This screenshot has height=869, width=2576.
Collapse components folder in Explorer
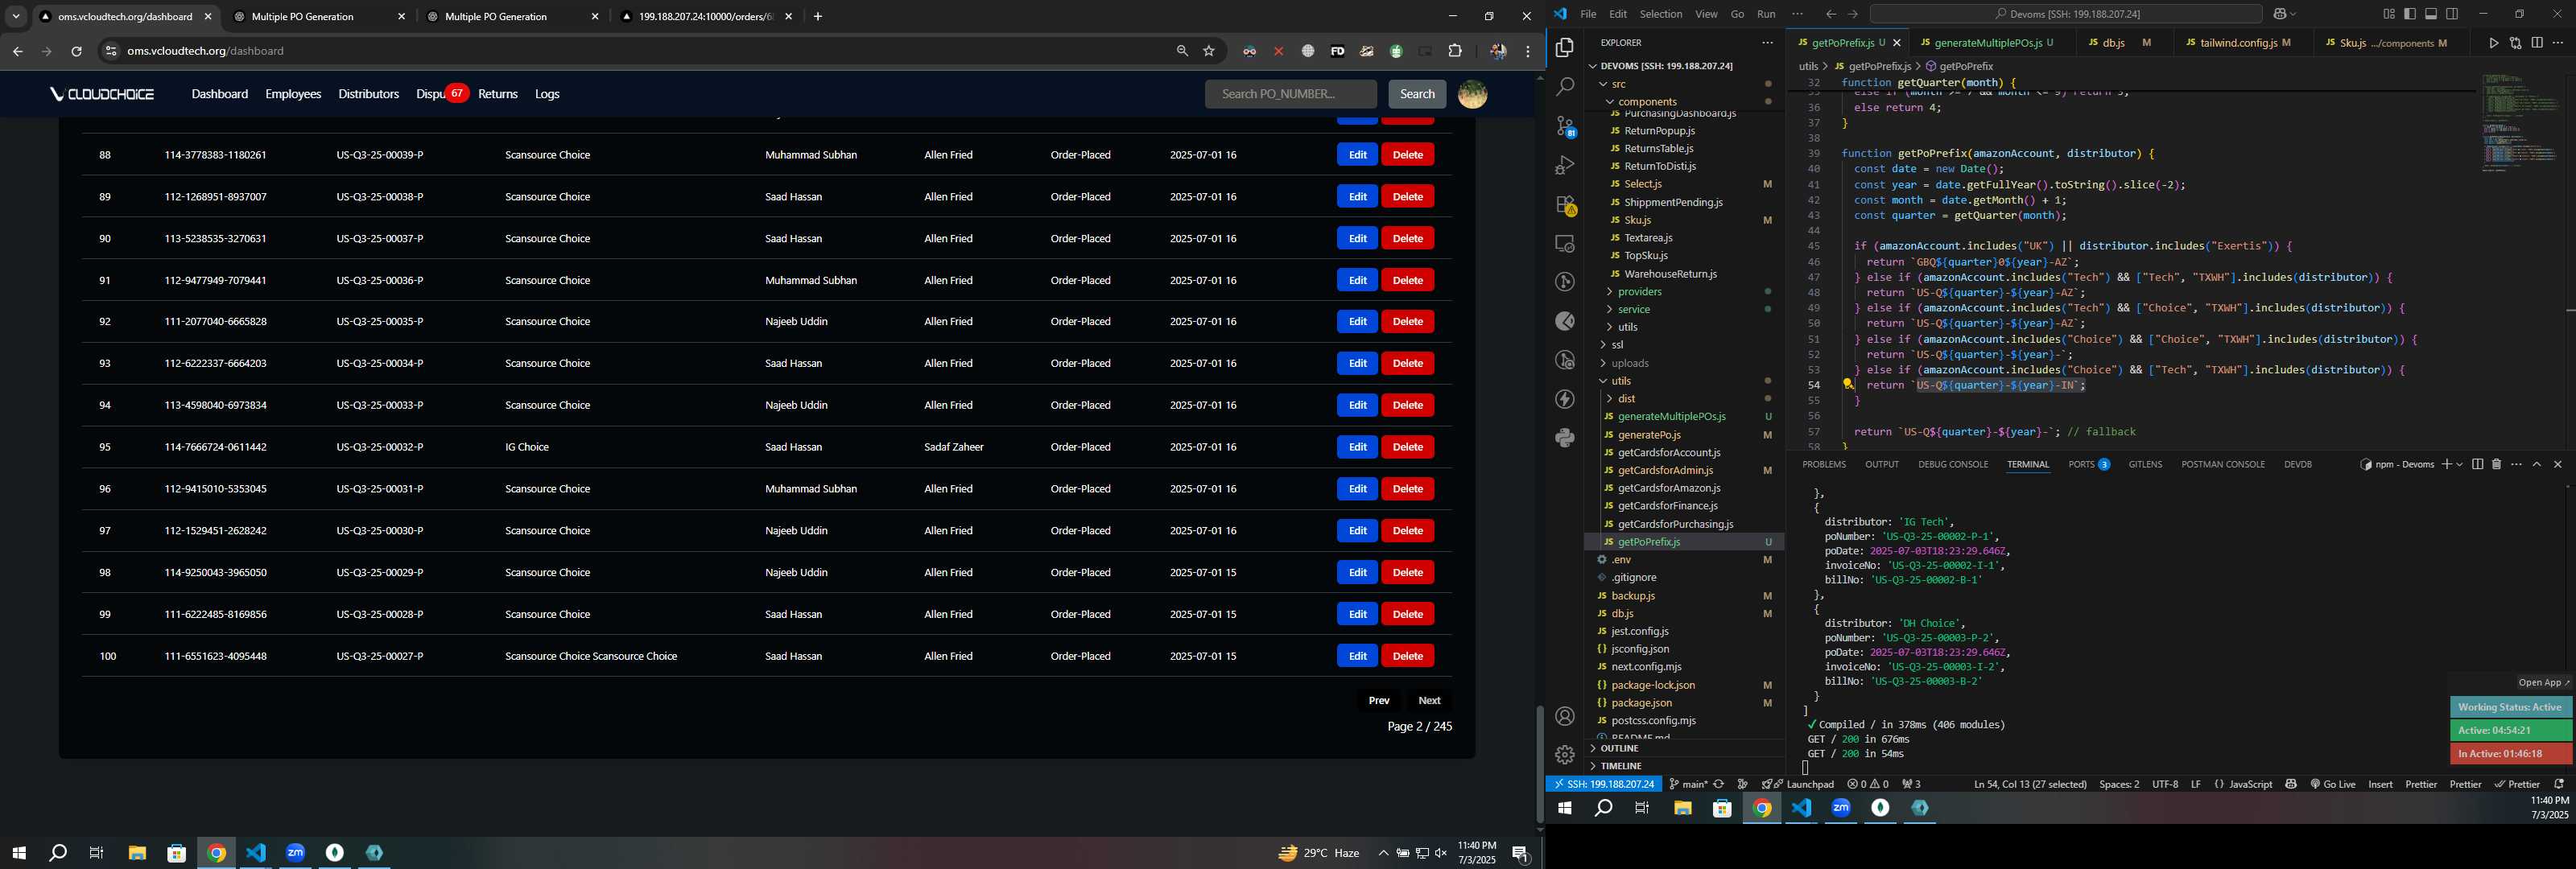pos(1610,101)
